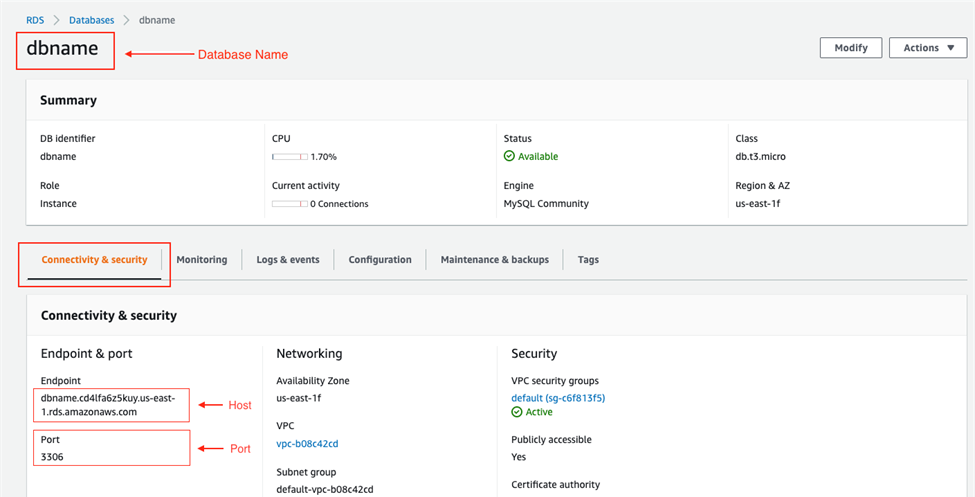Open the default security group link
Viewport: 975px width, 497px height.
558,398
